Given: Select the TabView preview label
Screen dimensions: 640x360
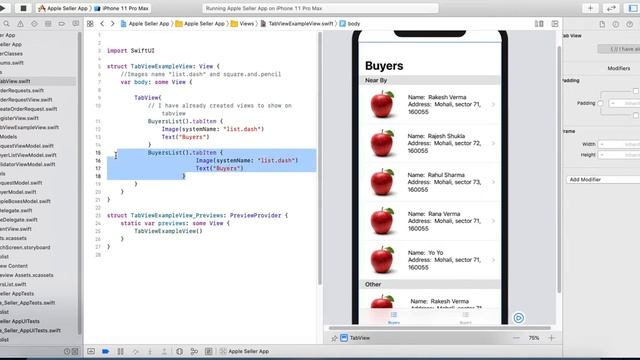Looking at the screenshot, I should (355, 338).
